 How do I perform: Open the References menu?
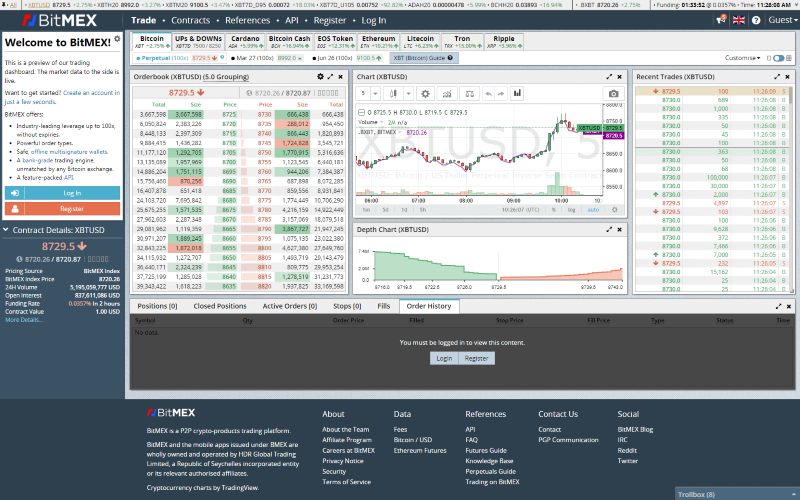[247, 20]
